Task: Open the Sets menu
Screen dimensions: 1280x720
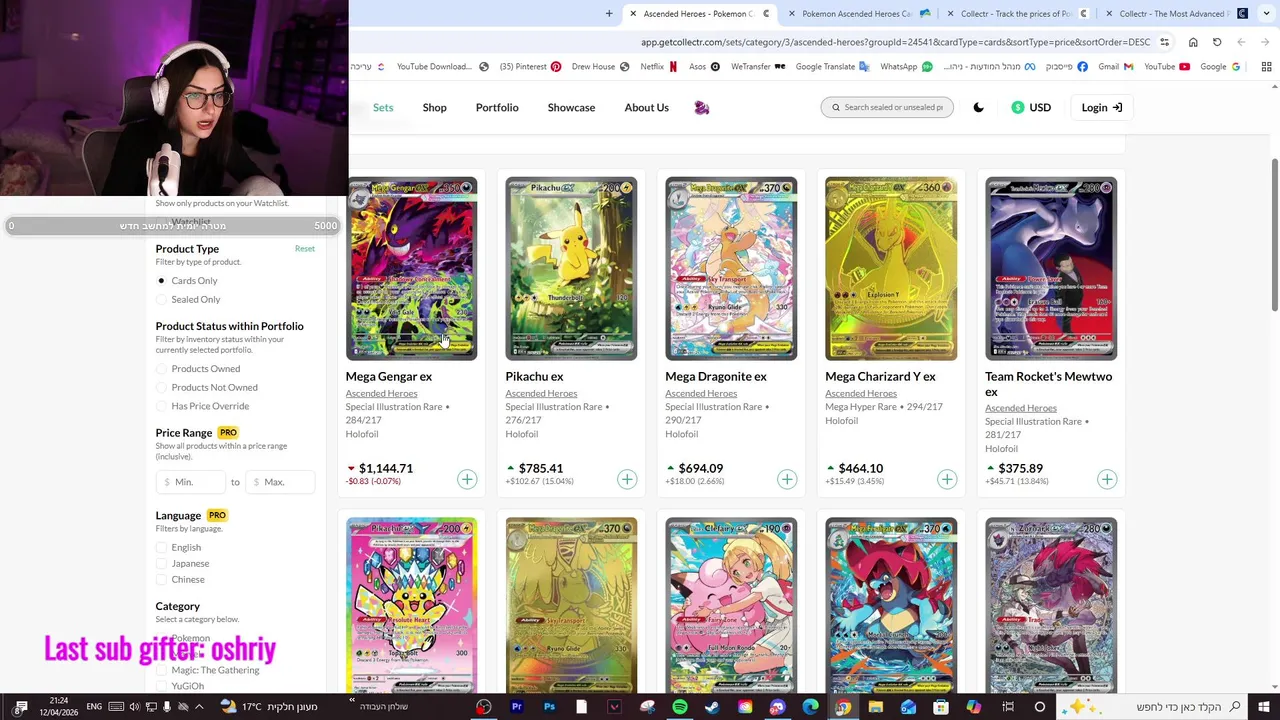Action: (x=383, y=107)
